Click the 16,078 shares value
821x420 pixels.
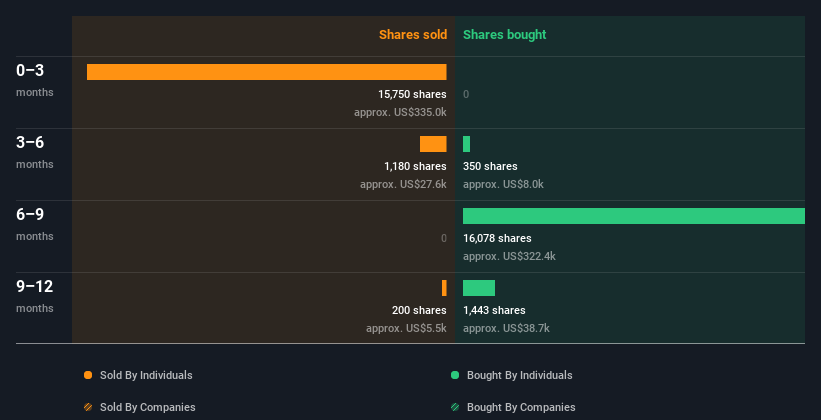point(497,238)
